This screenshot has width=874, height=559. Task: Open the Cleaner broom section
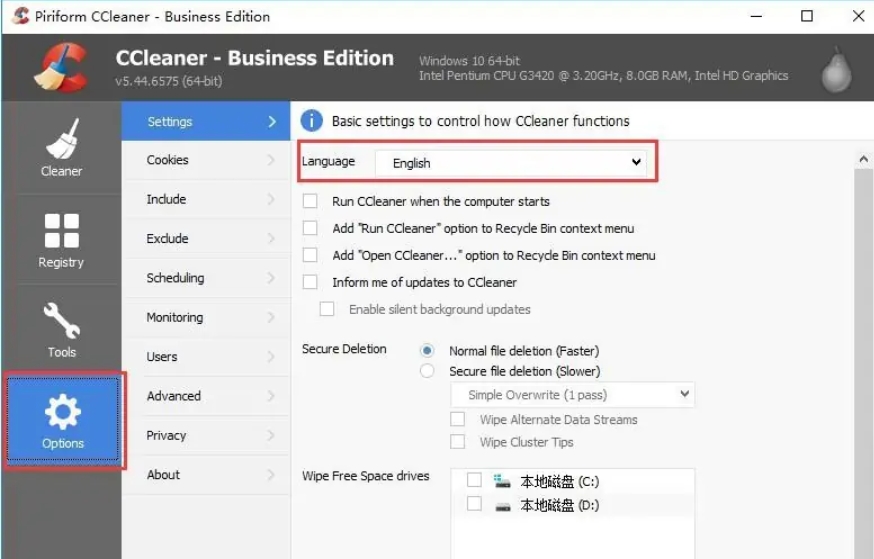[x=61, y=149]
